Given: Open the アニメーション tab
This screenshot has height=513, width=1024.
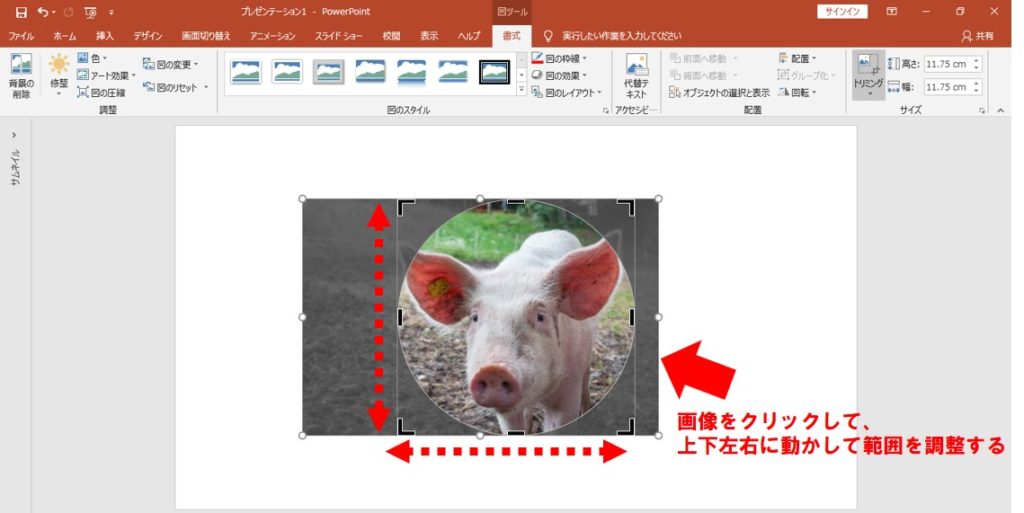Looking at the screenshot, I should (273, 35).
